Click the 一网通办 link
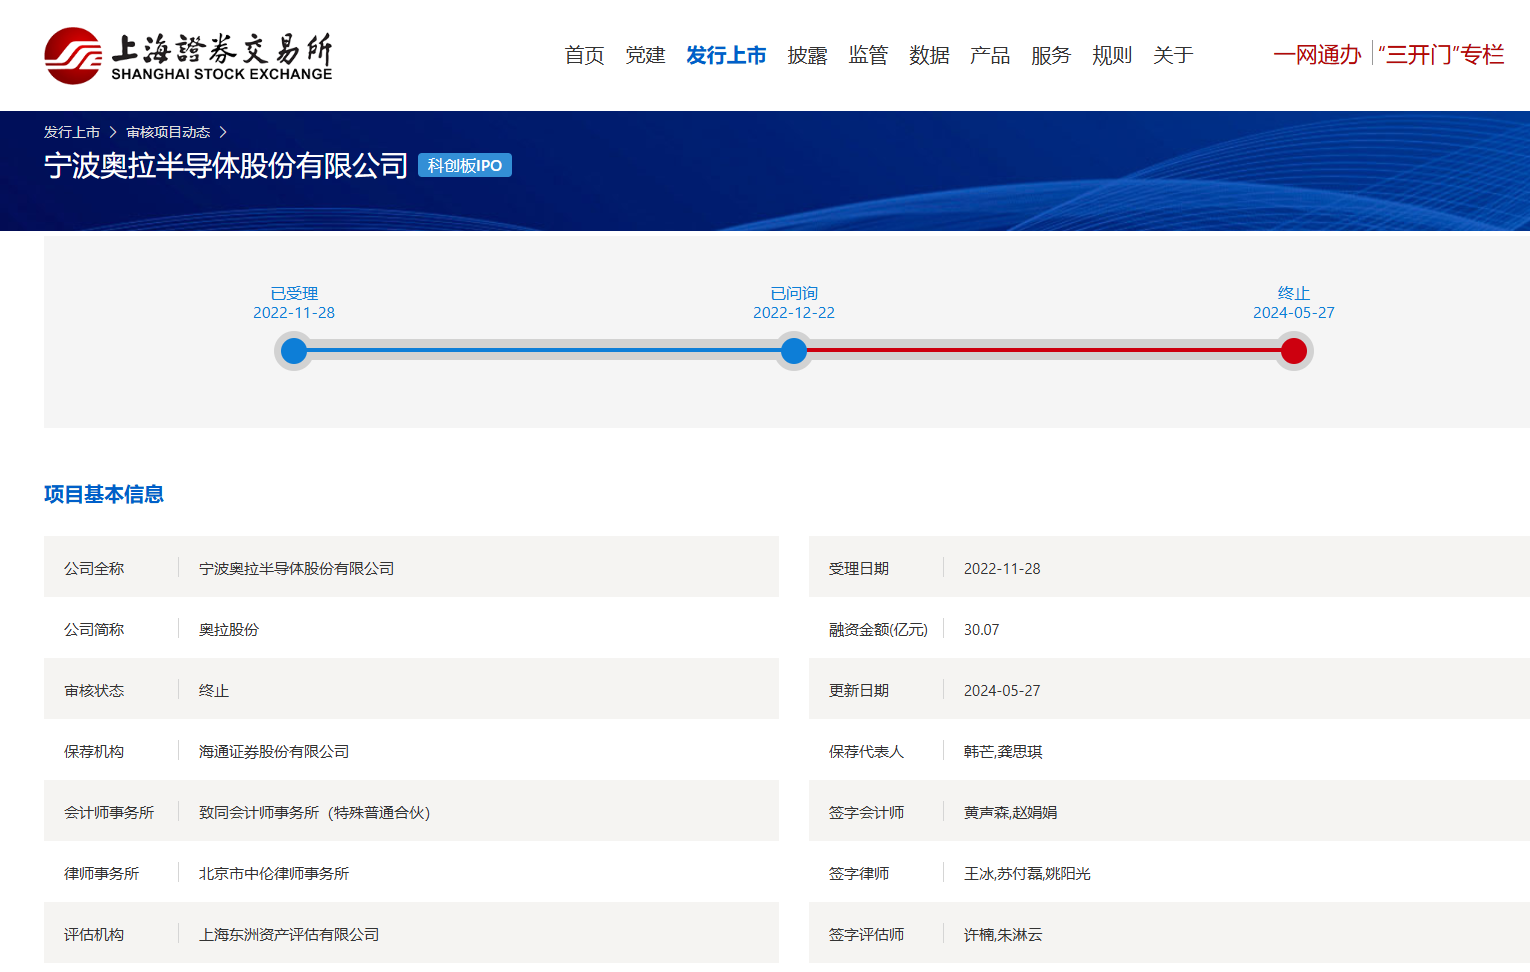 click(x=1317, y=55)
